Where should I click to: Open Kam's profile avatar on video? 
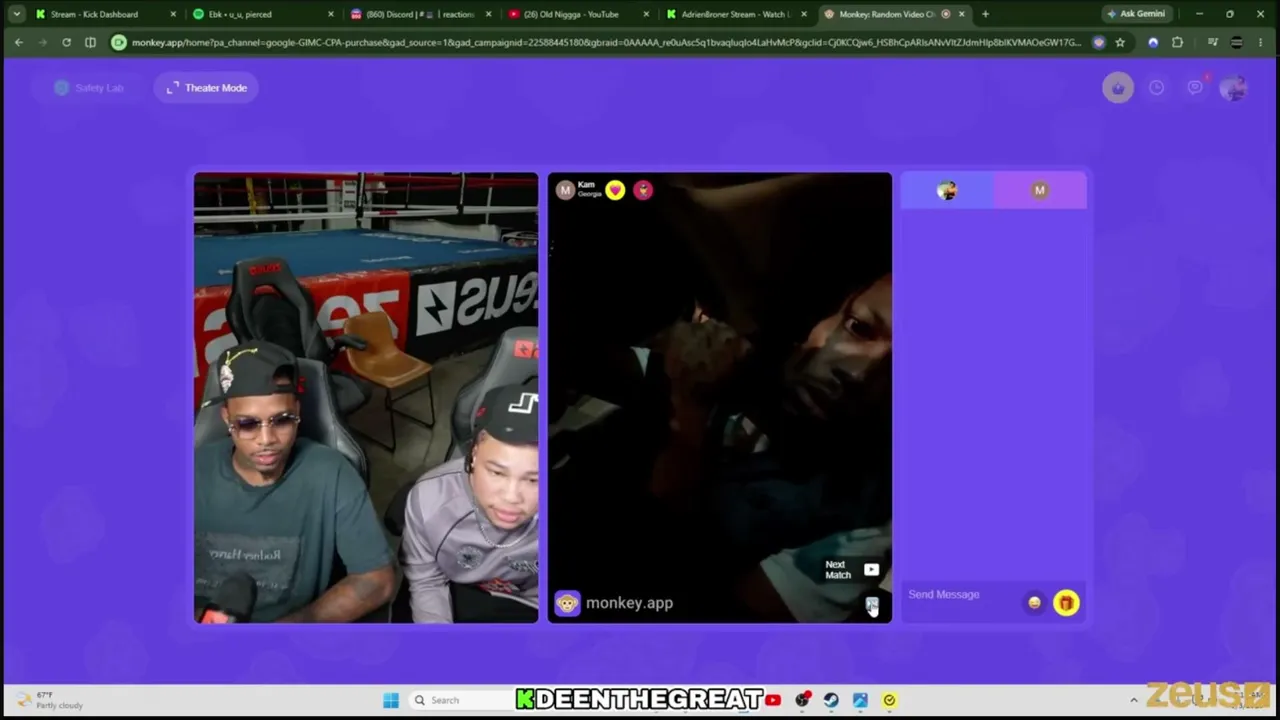point(565,190)
